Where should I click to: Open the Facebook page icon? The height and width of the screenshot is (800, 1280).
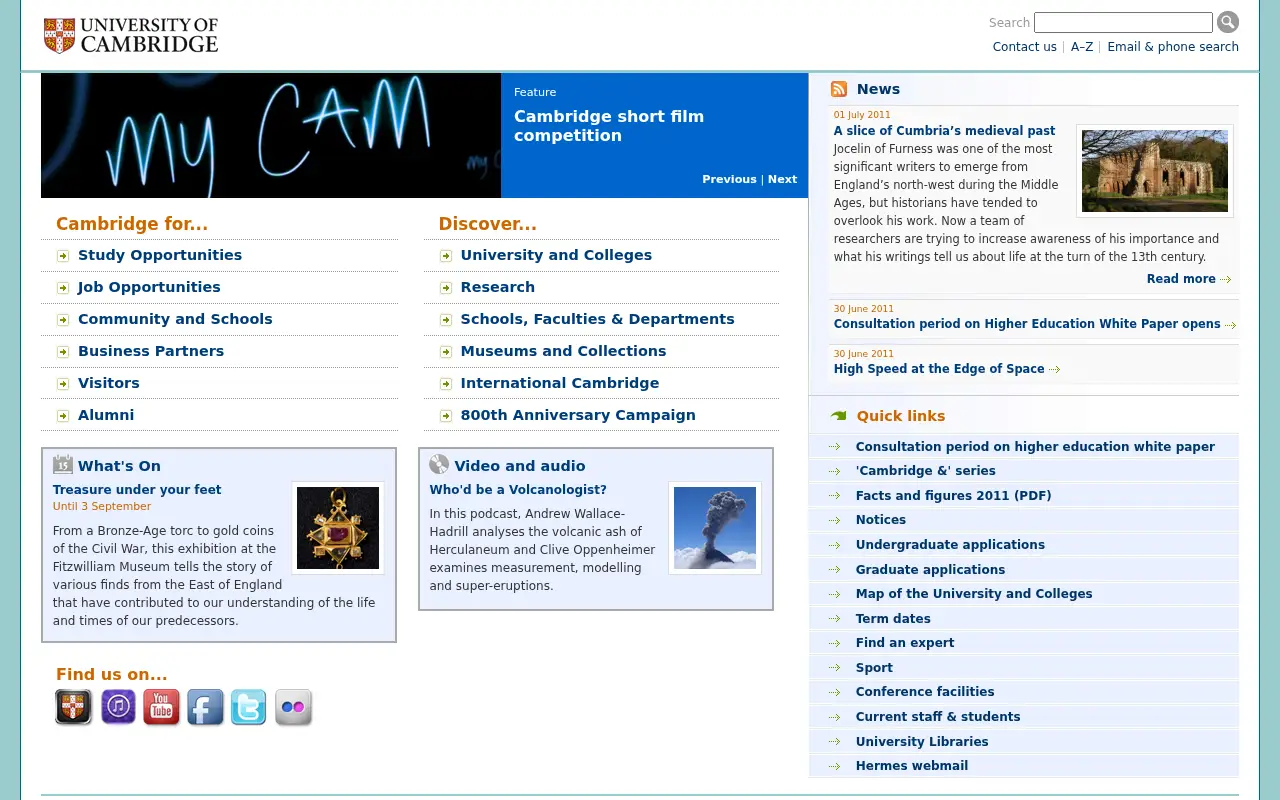206,707
